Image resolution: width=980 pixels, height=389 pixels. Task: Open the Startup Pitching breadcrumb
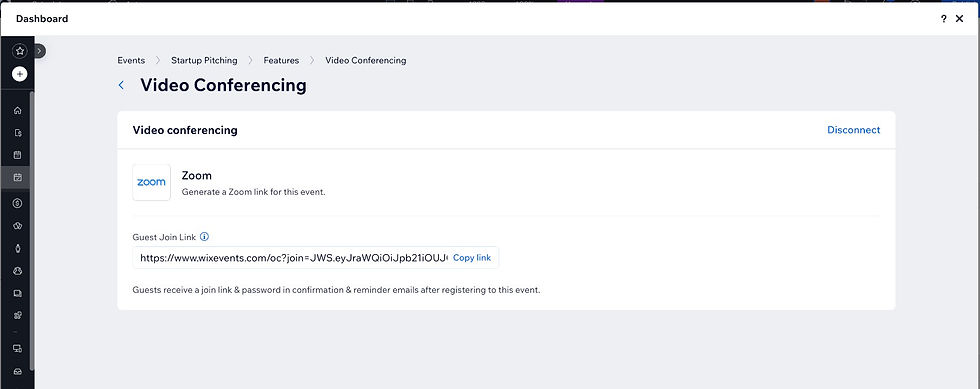tap(204, 61)
